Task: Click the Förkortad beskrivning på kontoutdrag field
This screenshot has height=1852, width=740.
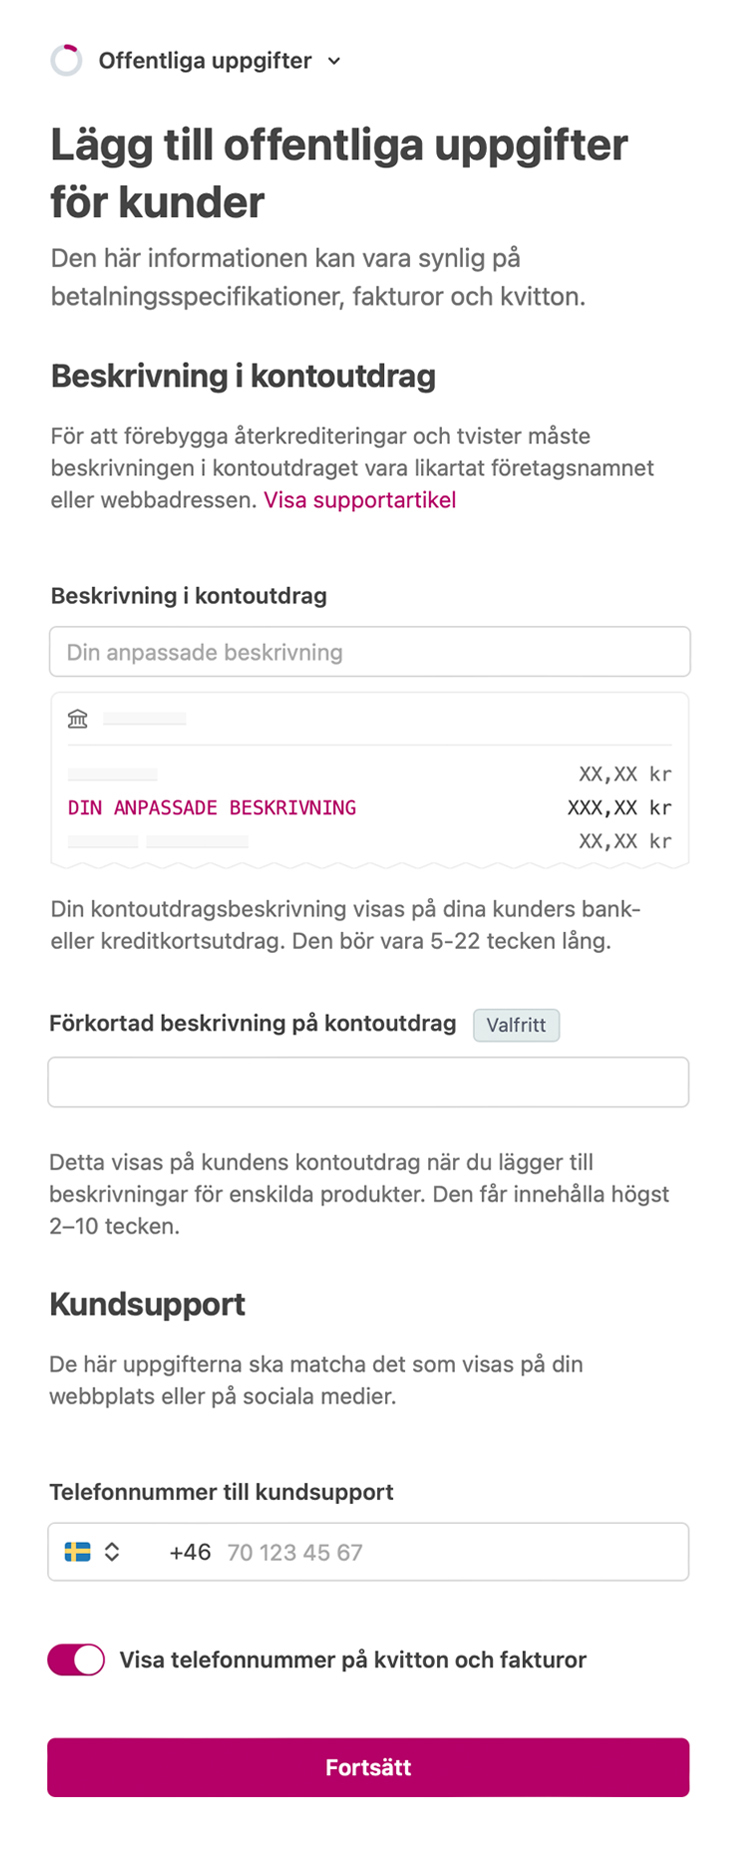Action: click(x=369, y=1081)
